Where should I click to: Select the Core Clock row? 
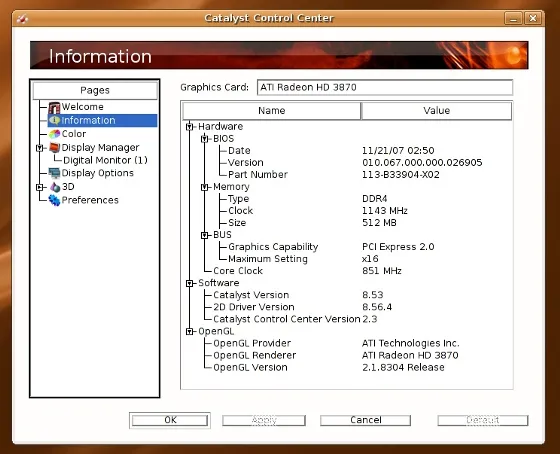click(x=347, y=271)
